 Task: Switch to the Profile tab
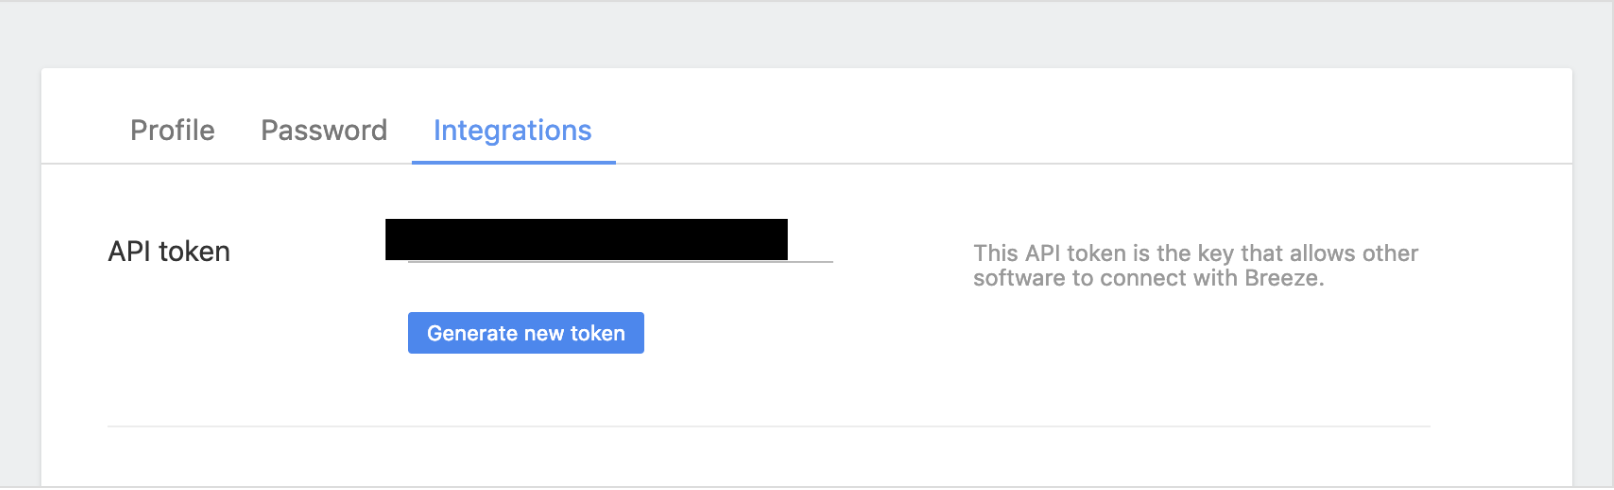[172, 131]
